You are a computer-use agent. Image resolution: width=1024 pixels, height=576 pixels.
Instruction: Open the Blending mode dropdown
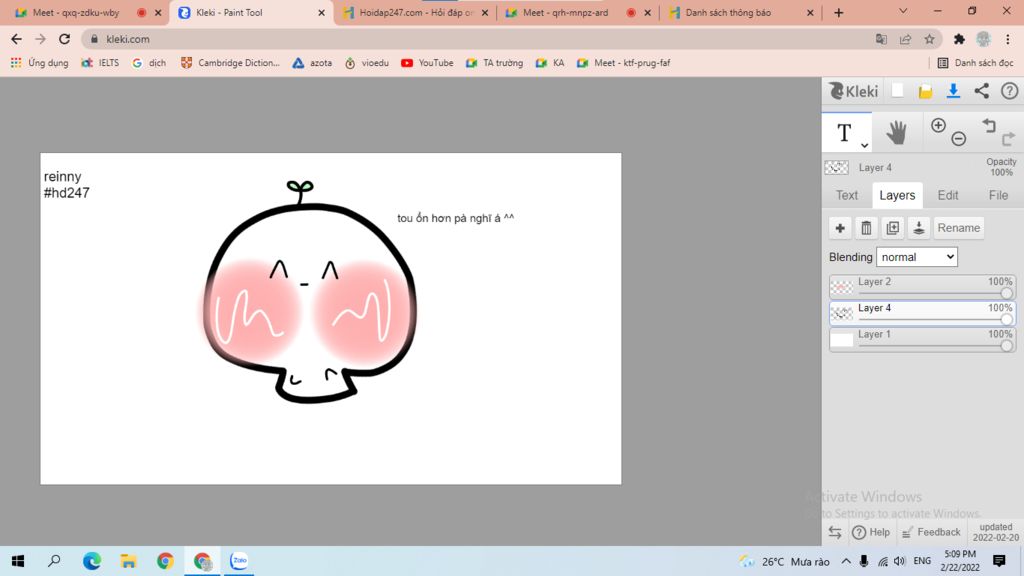916,257
